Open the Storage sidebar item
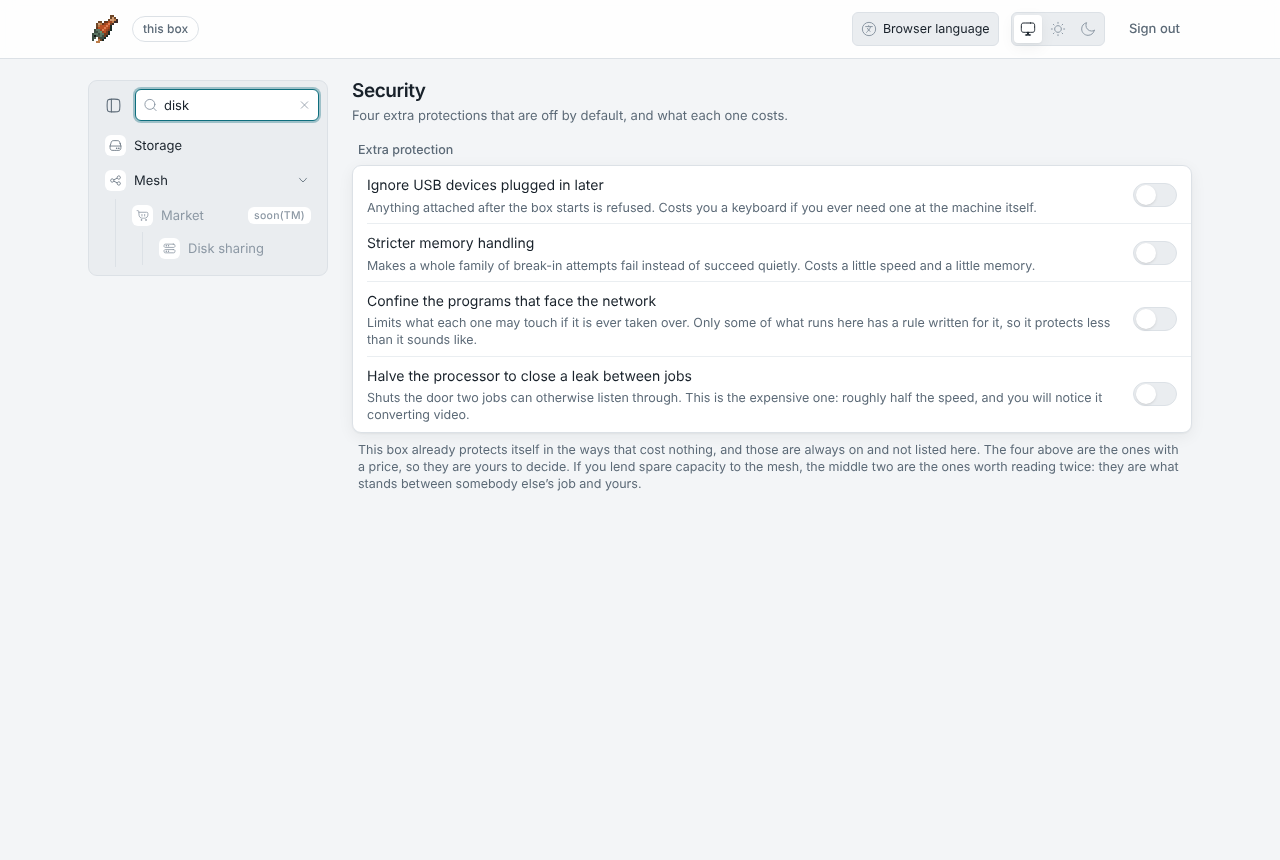This screenshot has height=860, width=1280. (x=208, y=146)
